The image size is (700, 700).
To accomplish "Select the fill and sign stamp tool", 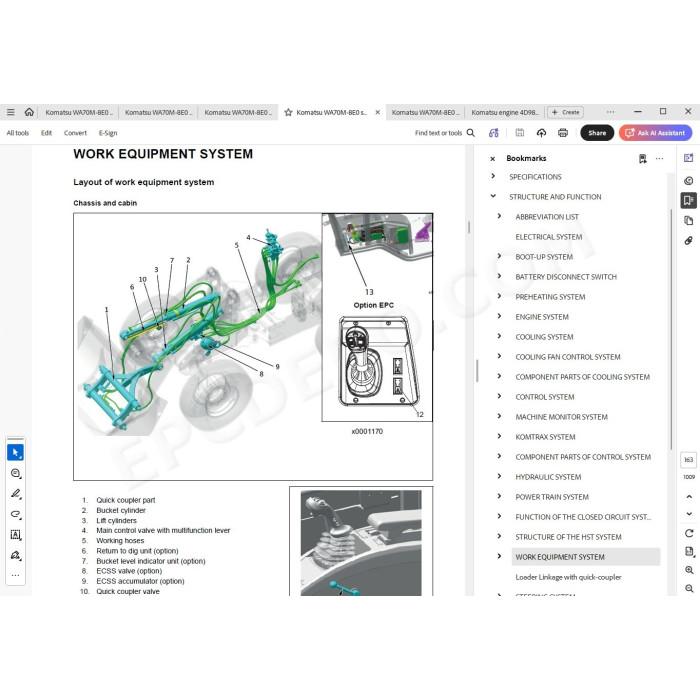I will tap(16, 555).
